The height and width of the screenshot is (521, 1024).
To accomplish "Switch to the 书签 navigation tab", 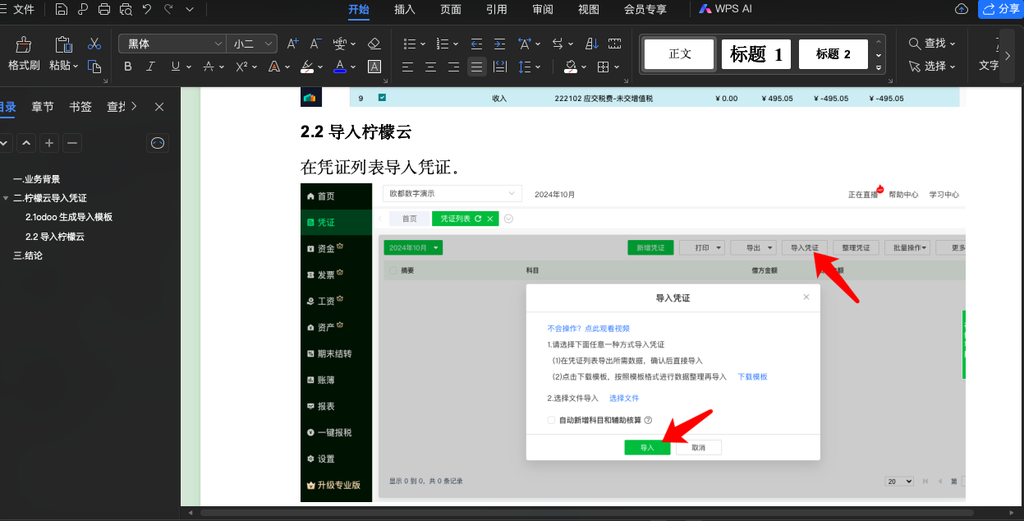I will pos(80,106).
